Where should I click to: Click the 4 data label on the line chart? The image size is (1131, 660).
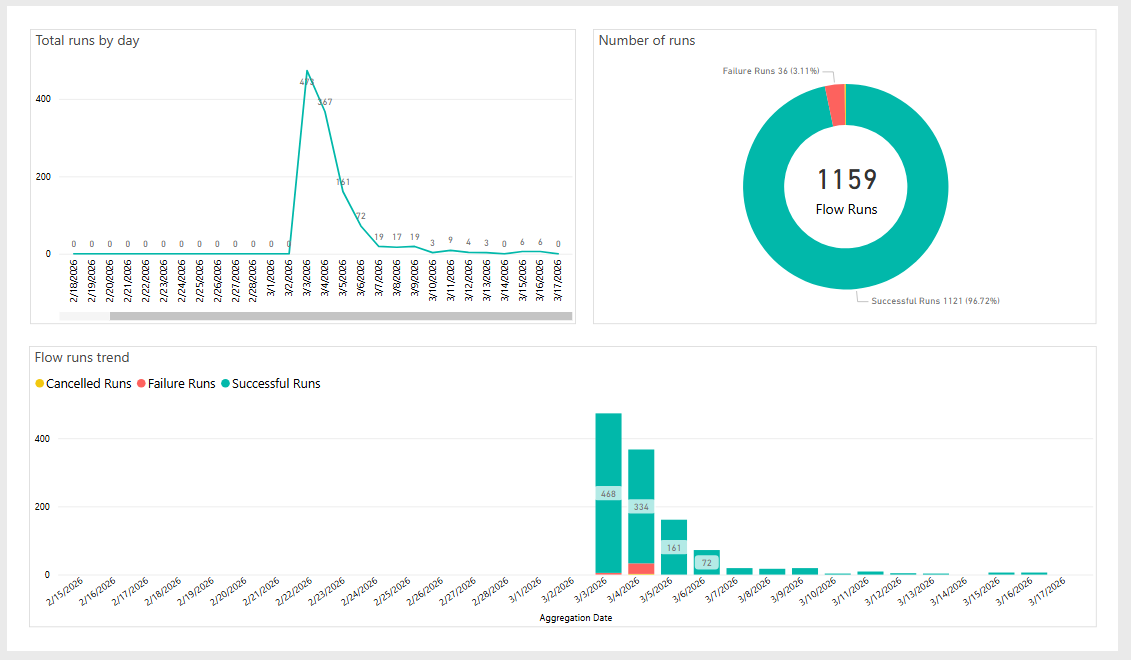468,242
